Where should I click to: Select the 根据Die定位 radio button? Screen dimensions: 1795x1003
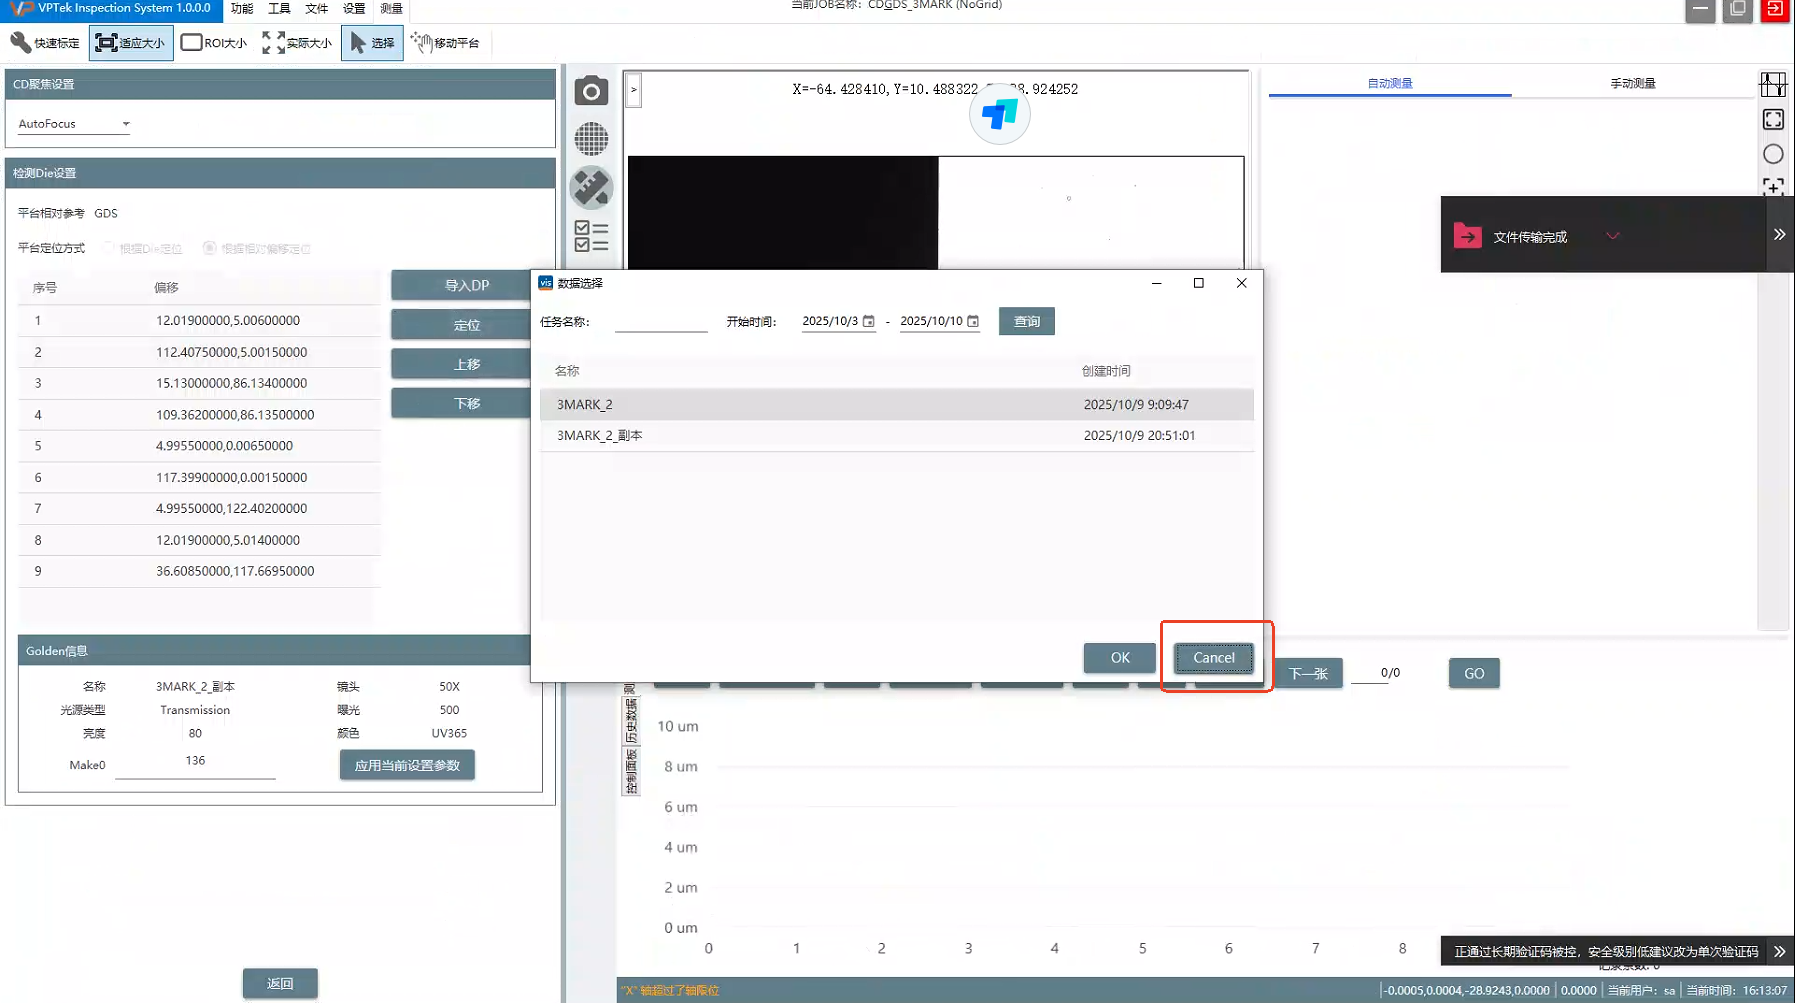point(109,248)
